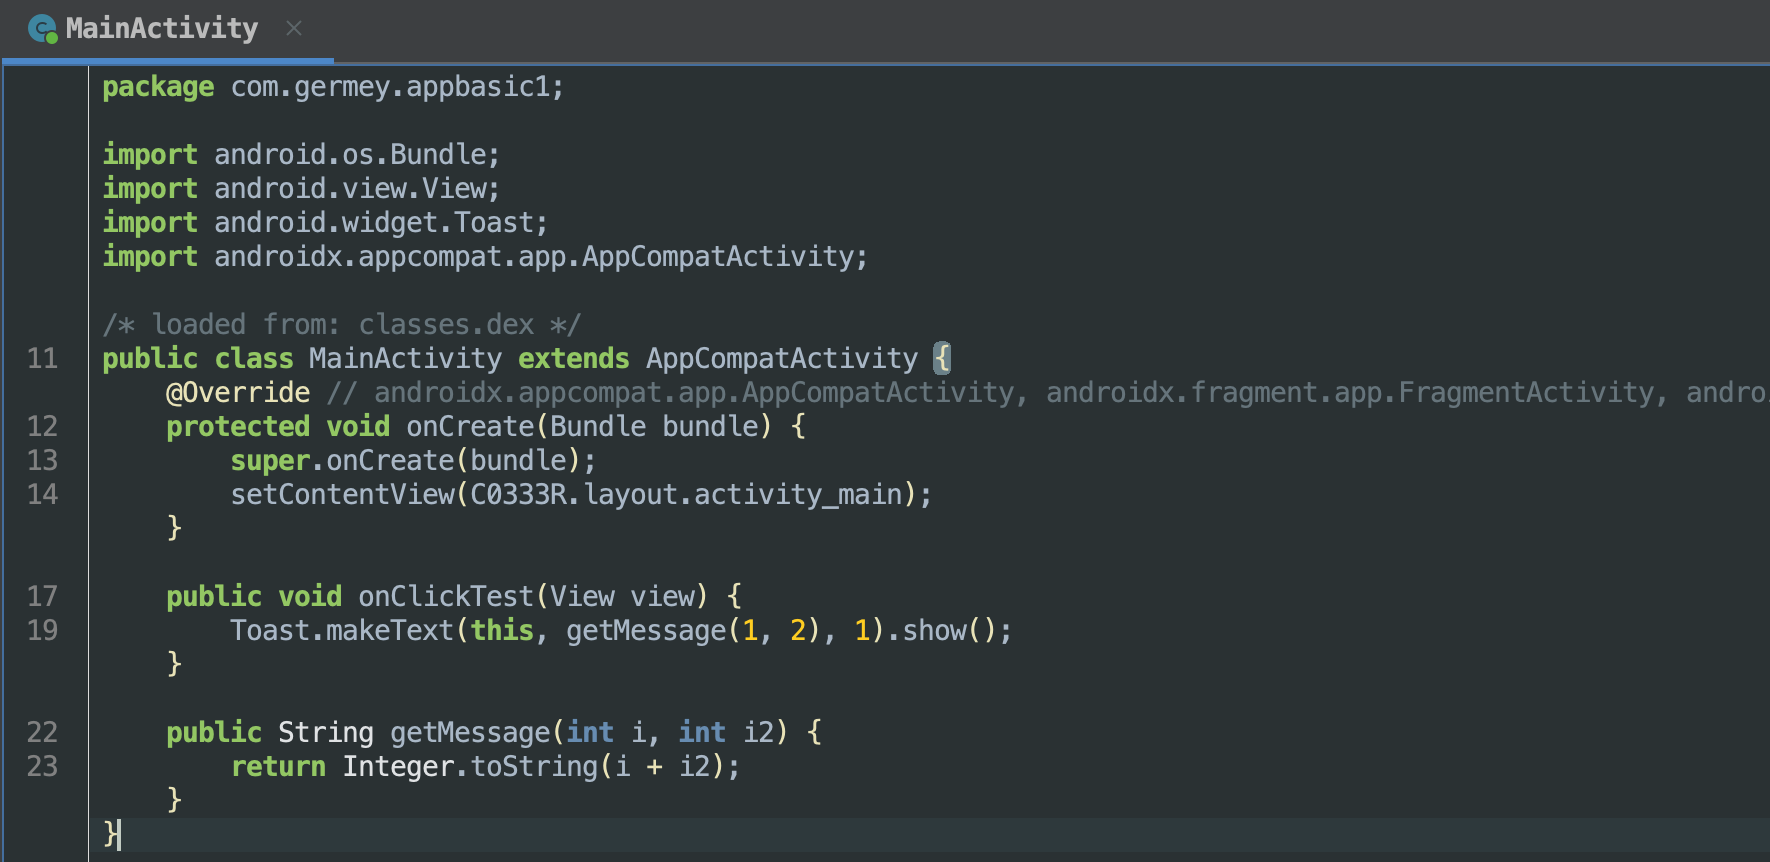The height and width of the screenshot is (862, 1770).
Task: Select line number 14 in the gutter
Action: [42, 494]
